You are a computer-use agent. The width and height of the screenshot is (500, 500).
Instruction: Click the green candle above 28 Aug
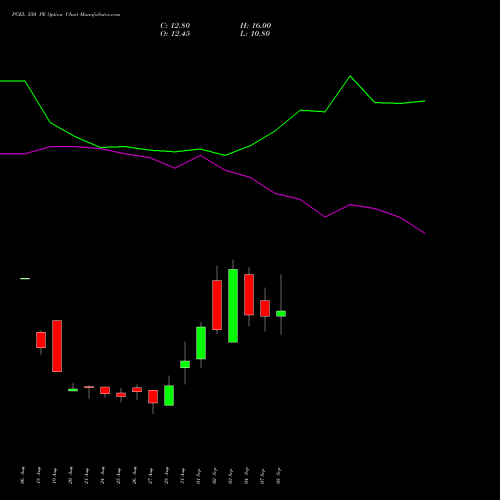pyautogui.click(x=169, y=396)
